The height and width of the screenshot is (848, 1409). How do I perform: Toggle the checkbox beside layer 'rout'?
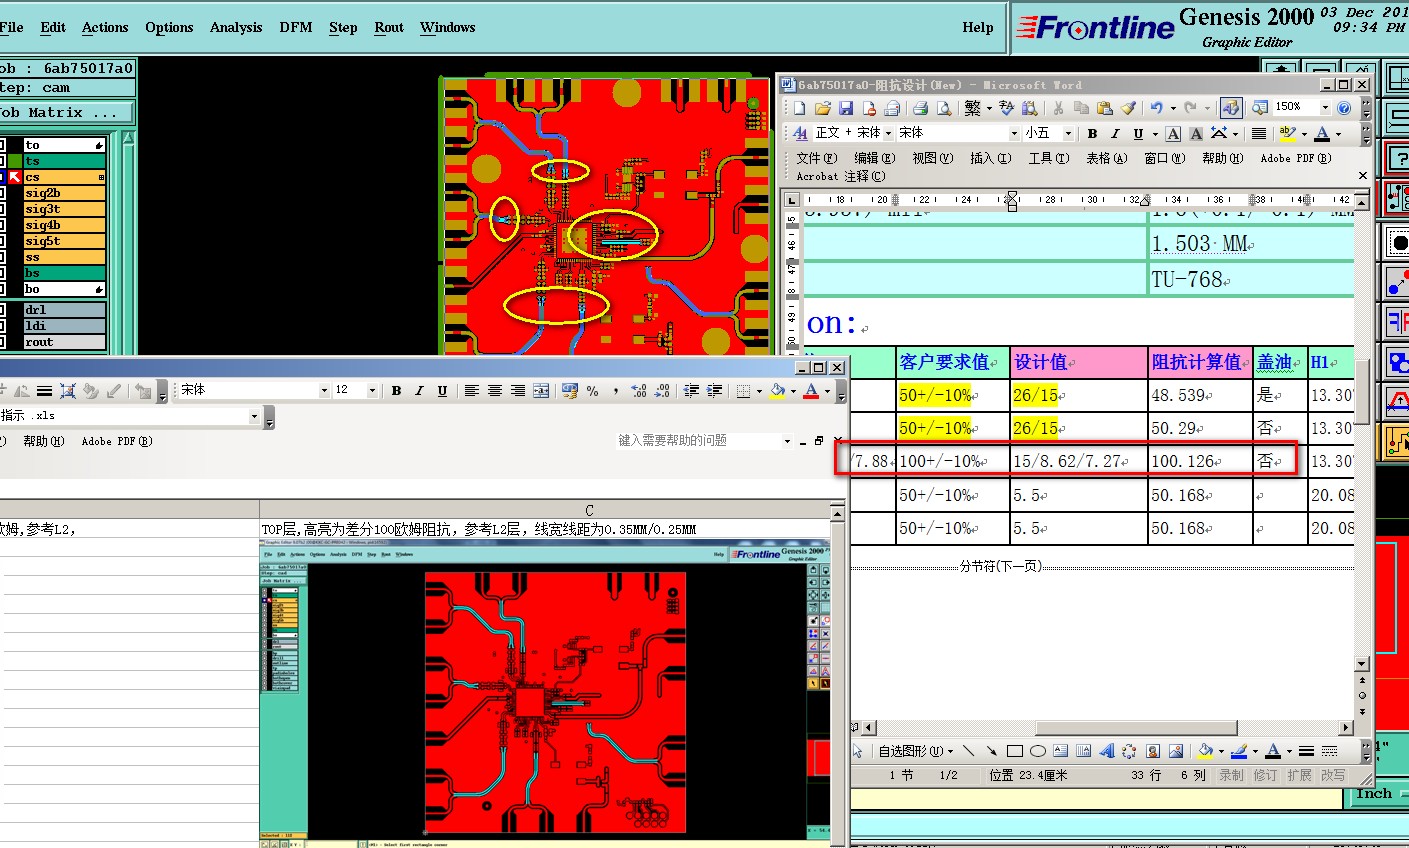pos(3,342)
